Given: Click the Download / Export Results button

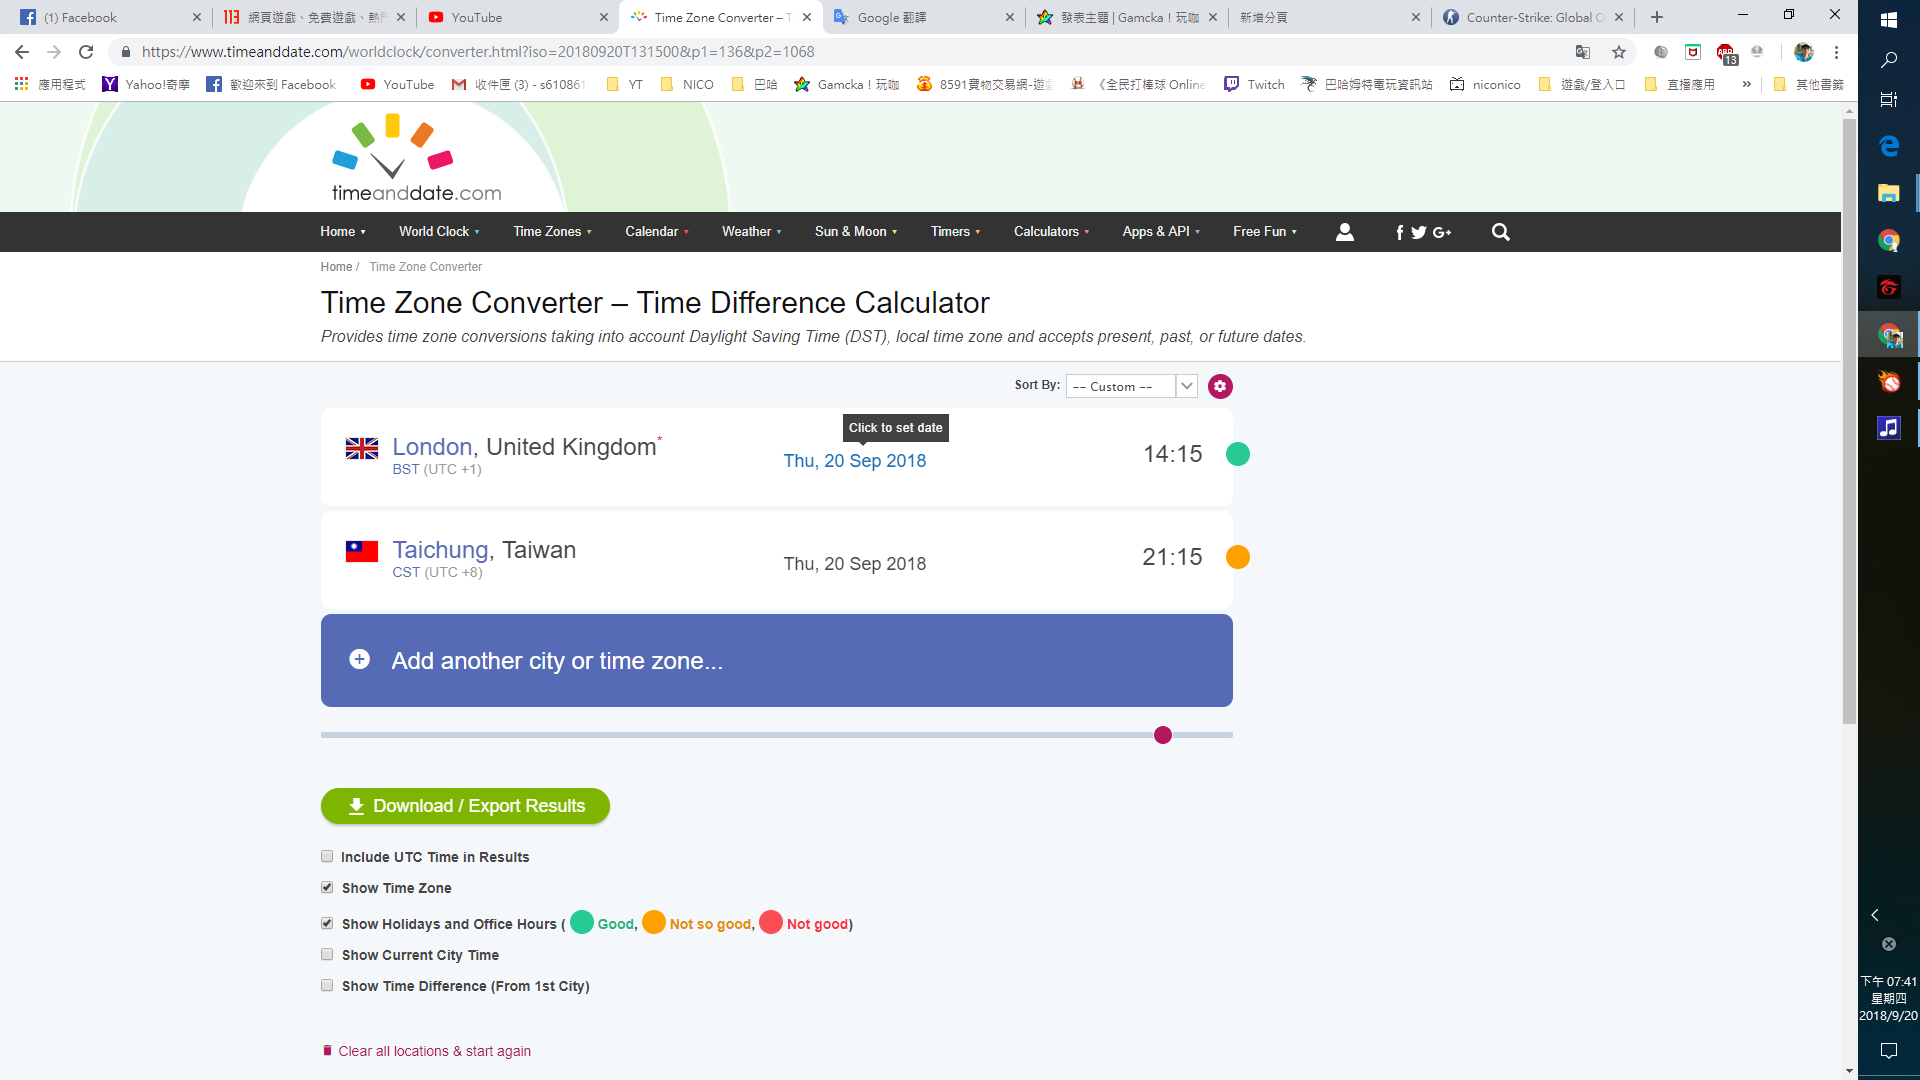Looking at the screenshot, I should [x=465, y=806].
